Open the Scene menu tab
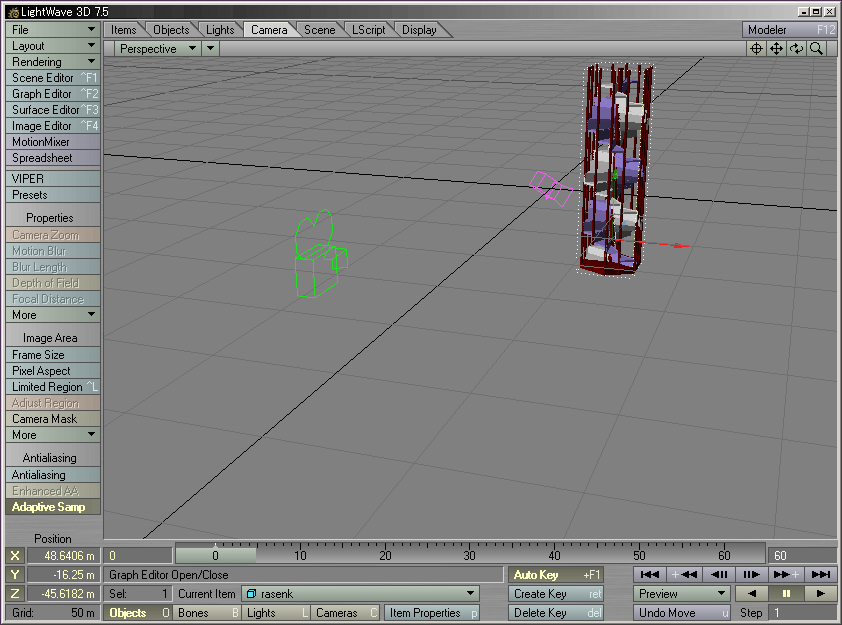The image size is (842, 625). tap(319, 29)
